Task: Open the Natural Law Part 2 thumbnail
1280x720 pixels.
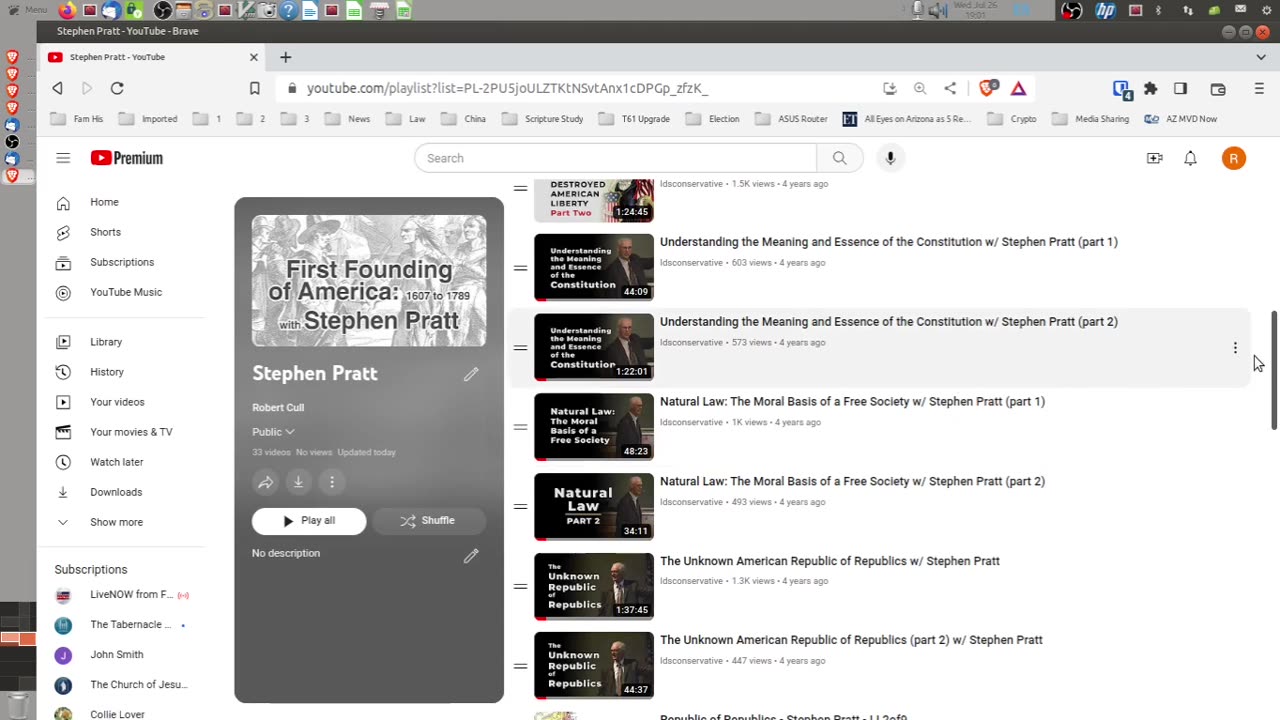Action: tap(594, 506)
